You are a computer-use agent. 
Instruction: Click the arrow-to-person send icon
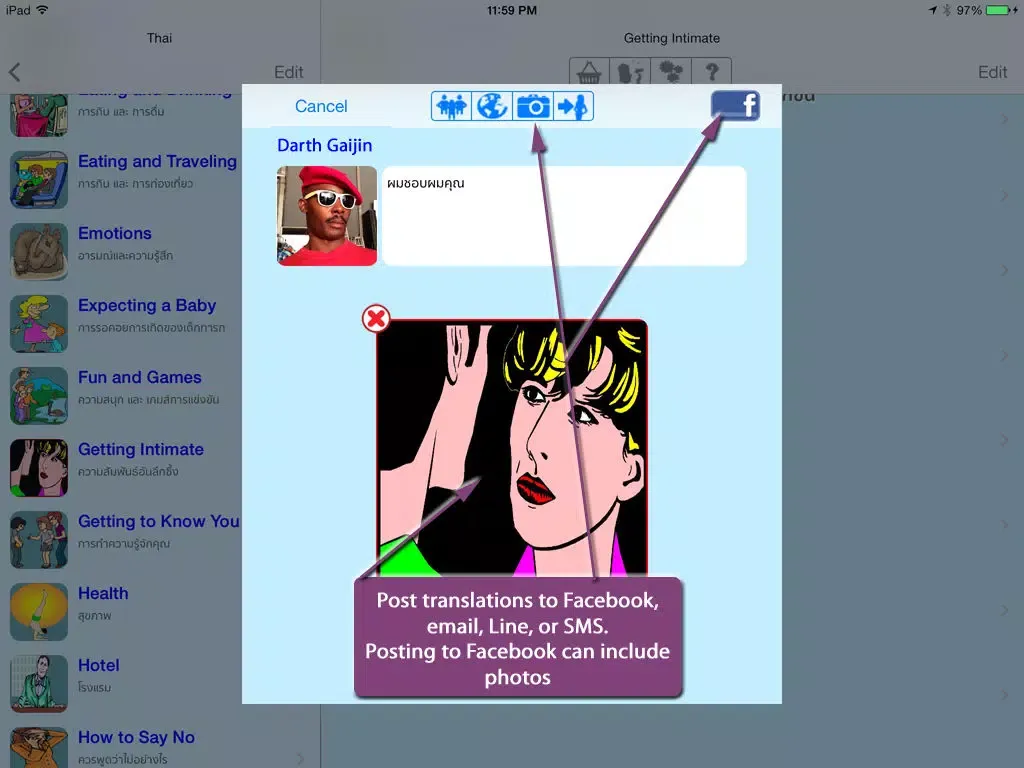tap(573, 106)
